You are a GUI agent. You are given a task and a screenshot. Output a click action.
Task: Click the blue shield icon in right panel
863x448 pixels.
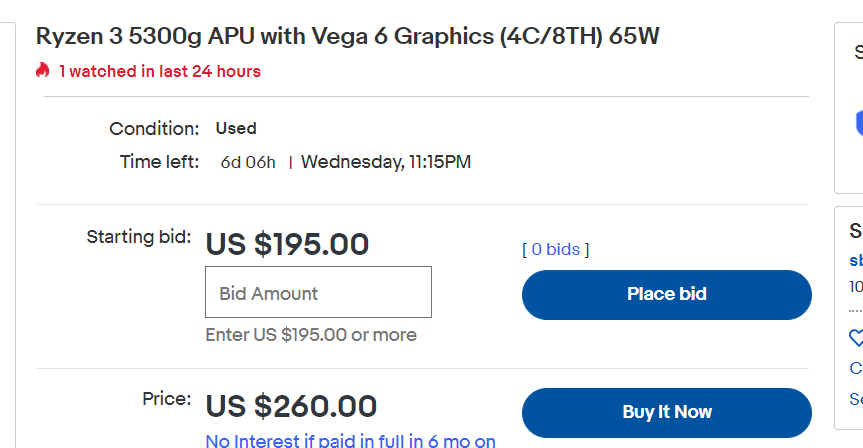[x=858, y=122]
